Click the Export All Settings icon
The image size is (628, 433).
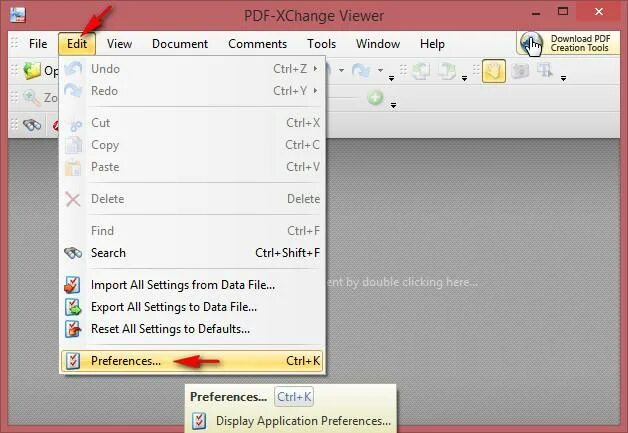73,307
